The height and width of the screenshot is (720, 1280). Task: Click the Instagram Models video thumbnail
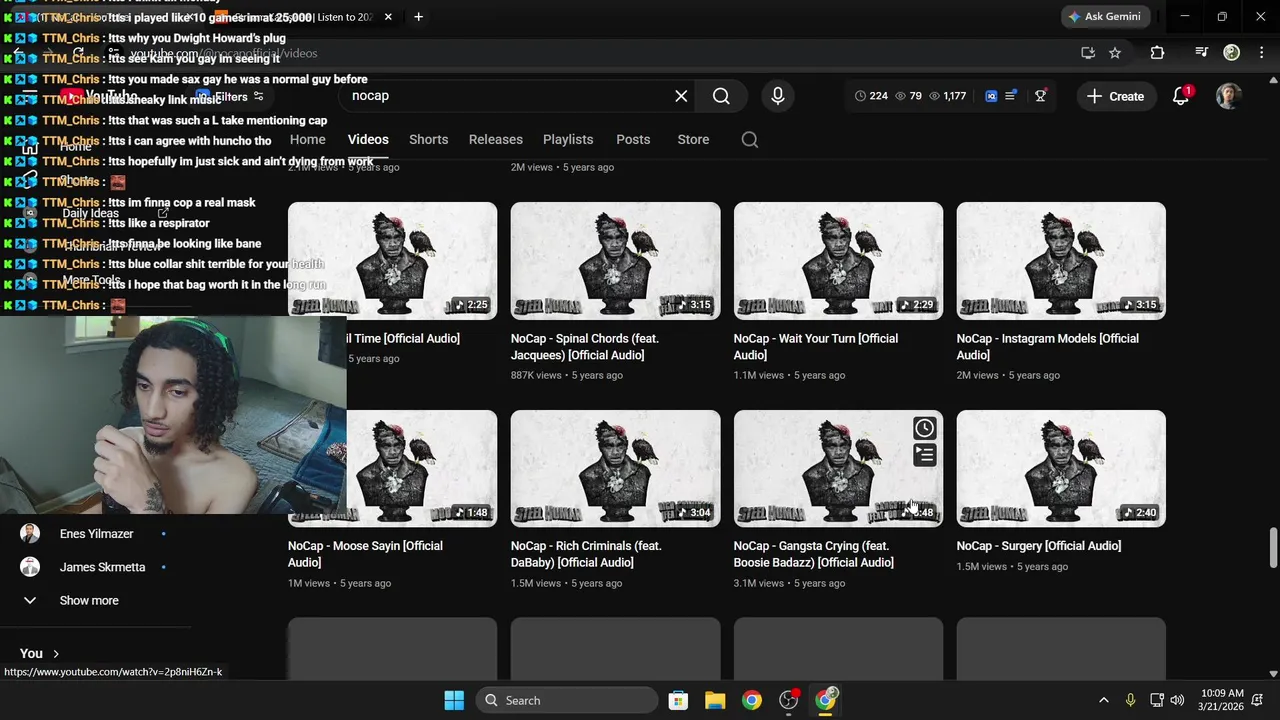(x=1061, y=261)
